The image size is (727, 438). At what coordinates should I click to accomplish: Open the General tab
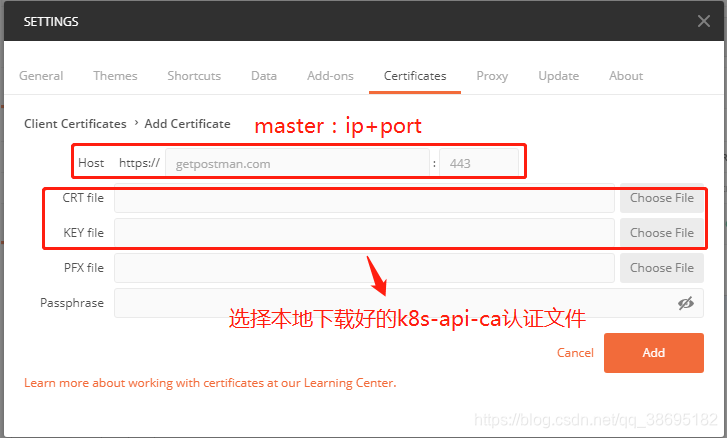[x=41, y=76]
